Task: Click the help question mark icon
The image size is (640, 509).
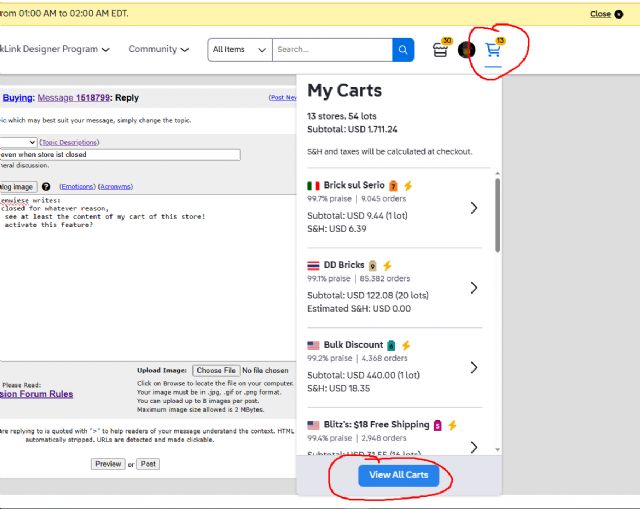Action: 46,187
